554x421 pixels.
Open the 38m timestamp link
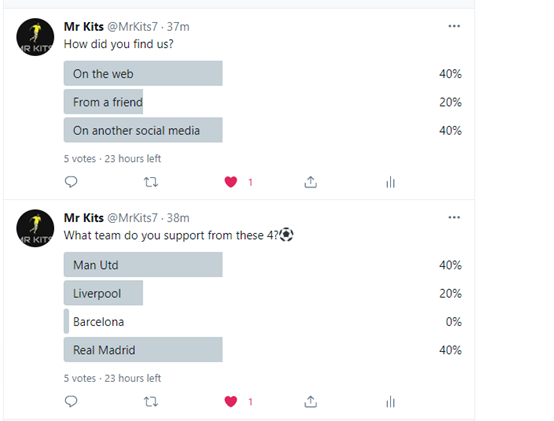[178, 218]
